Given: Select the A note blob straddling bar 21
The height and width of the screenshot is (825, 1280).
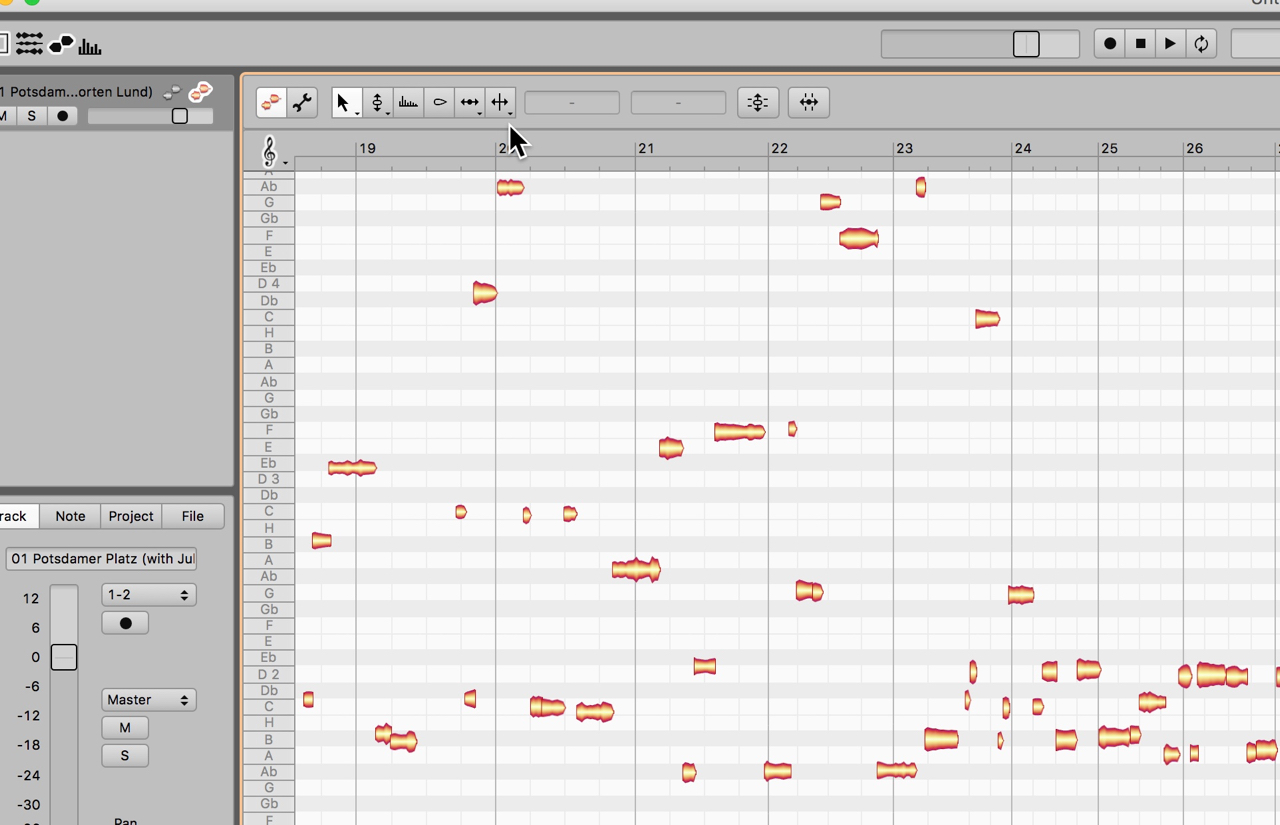Looking at the screenshot, I should 636,570.
